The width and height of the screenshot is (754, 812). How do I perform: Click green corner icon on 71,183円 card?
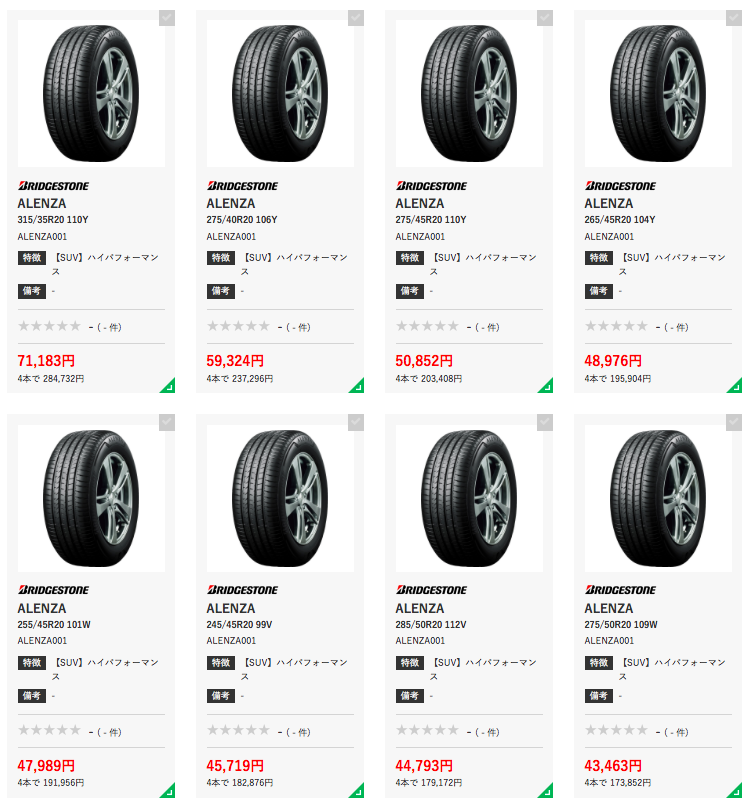169,386
